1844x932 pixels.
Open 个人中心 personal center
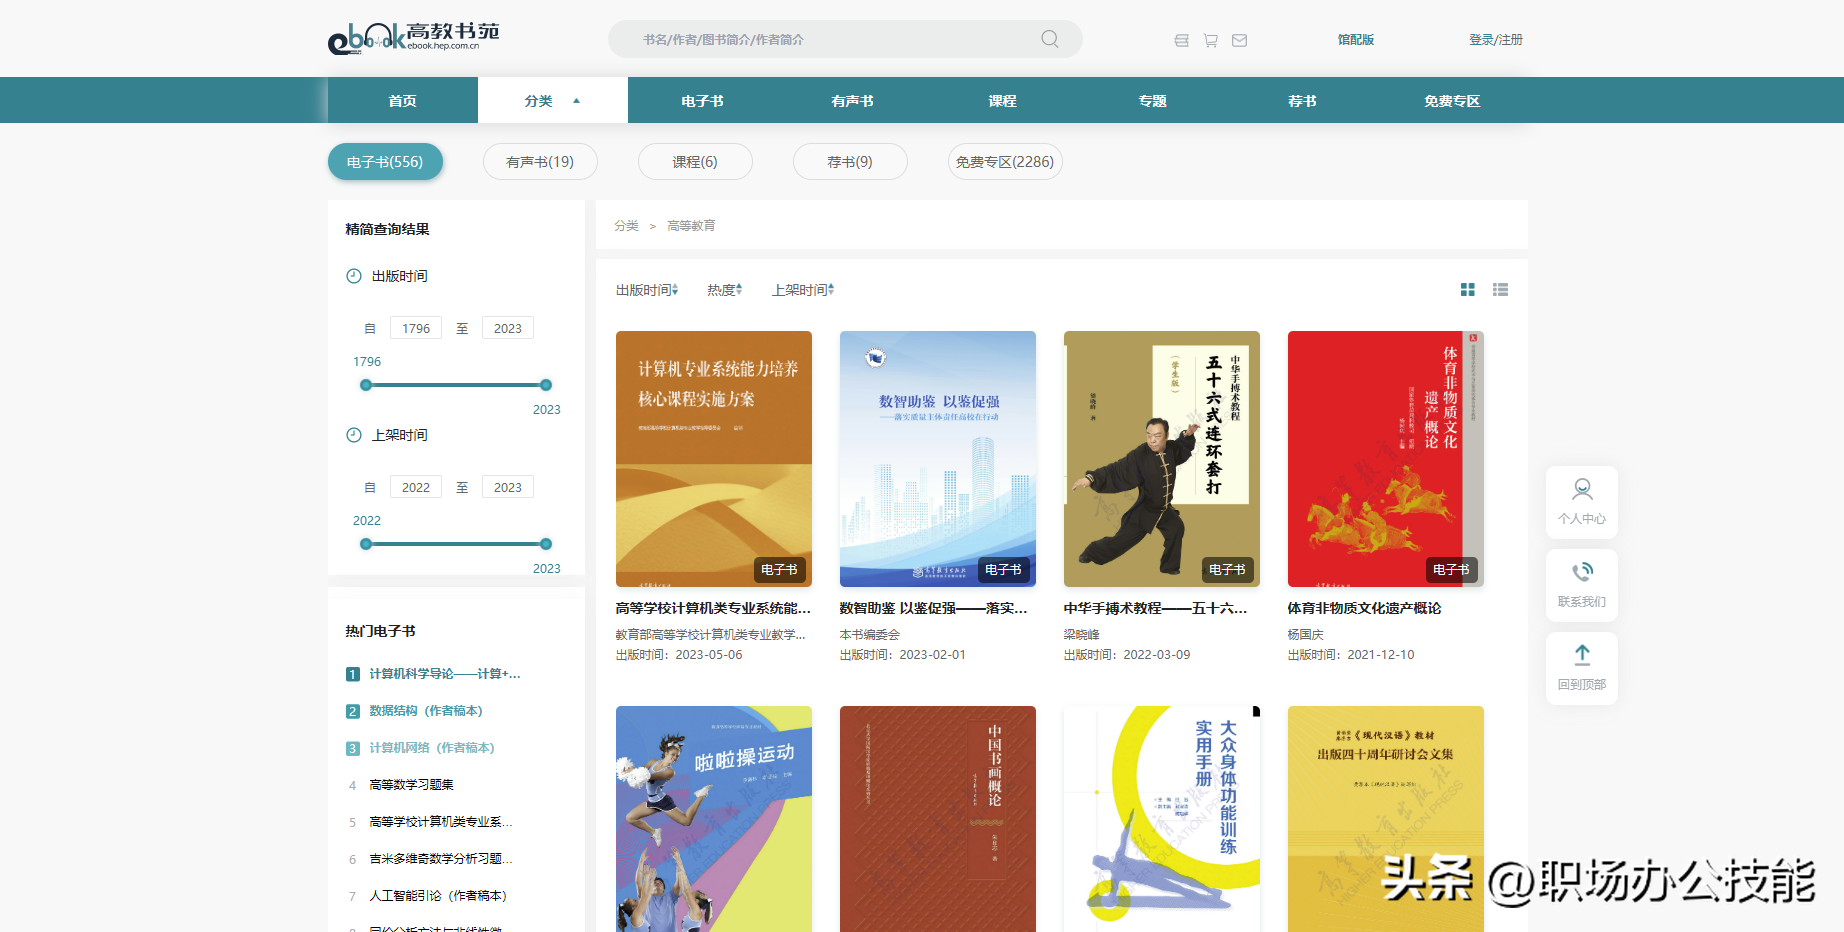[x=1581, y=502]
